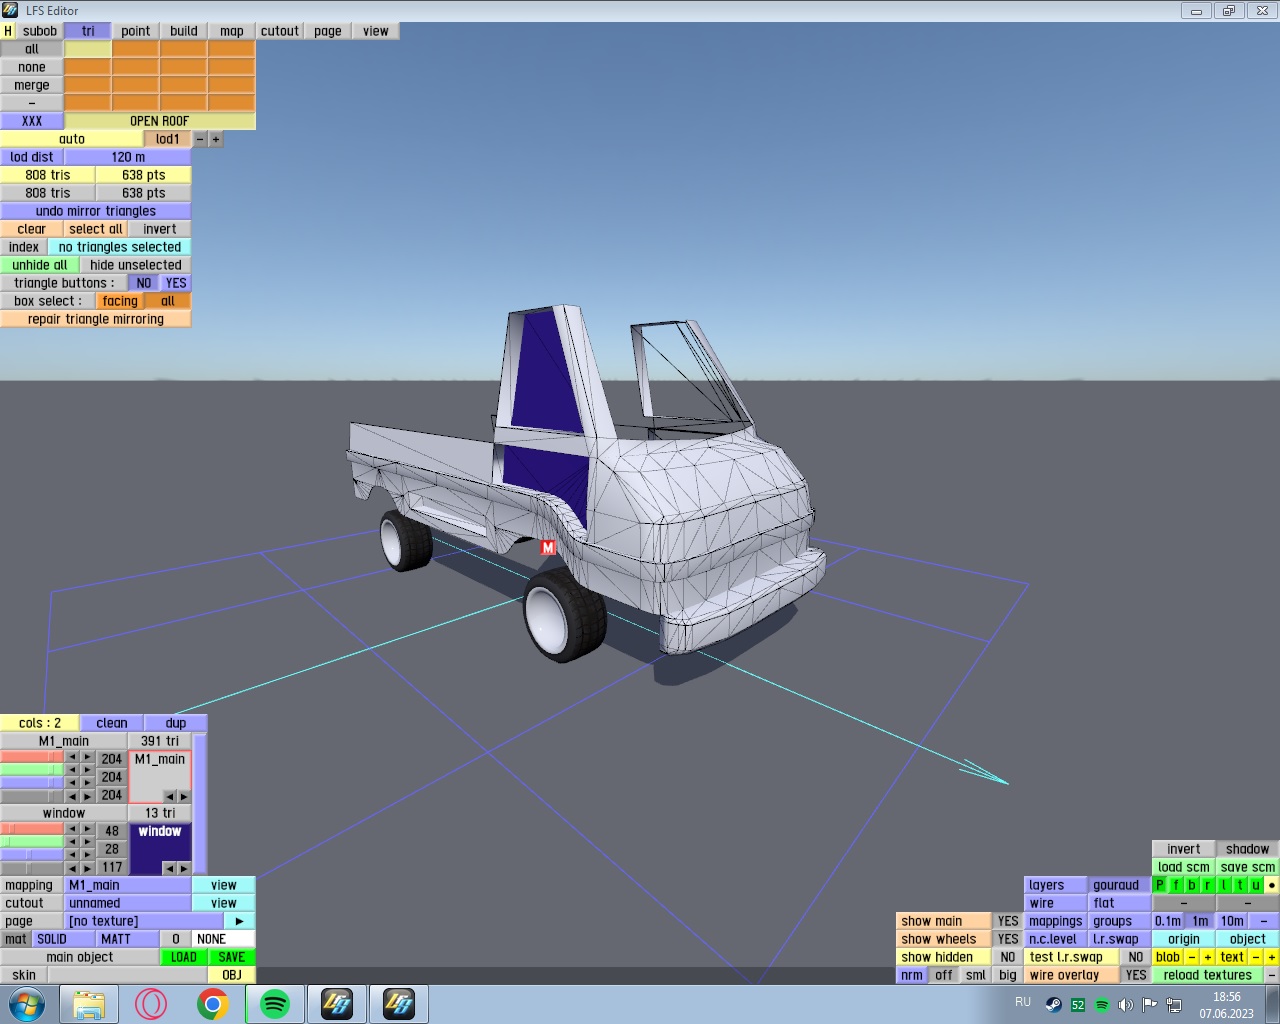
Task: Open Spotify from the taskbar
Action: tap(275, 1004)
